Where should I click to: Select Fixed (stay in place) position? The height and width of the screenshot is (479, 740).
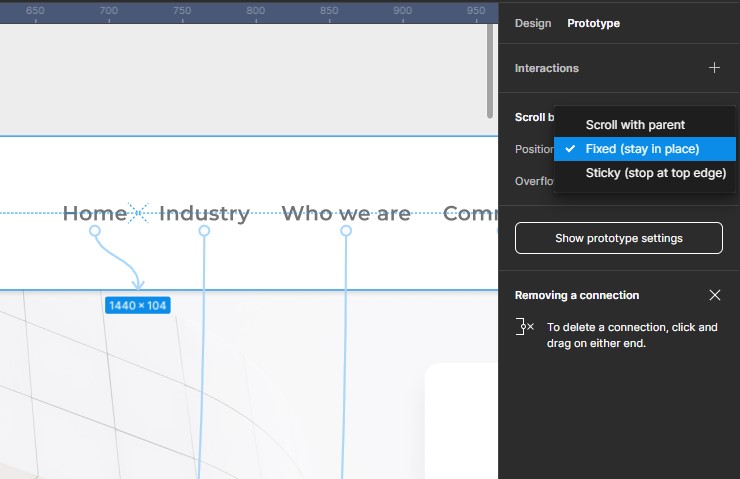[x=642, y=149]
